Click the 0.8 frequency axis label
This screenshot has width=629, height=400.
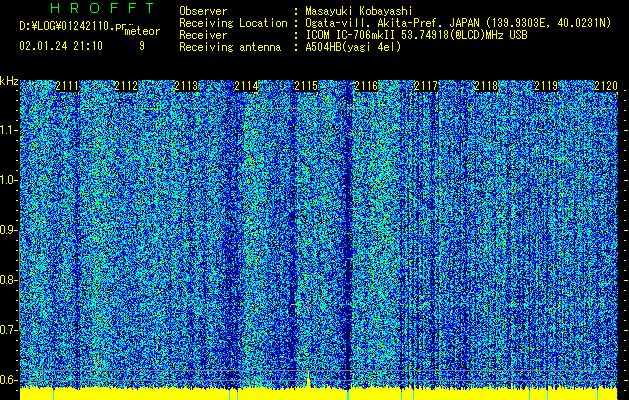click(x=9, y=280)
